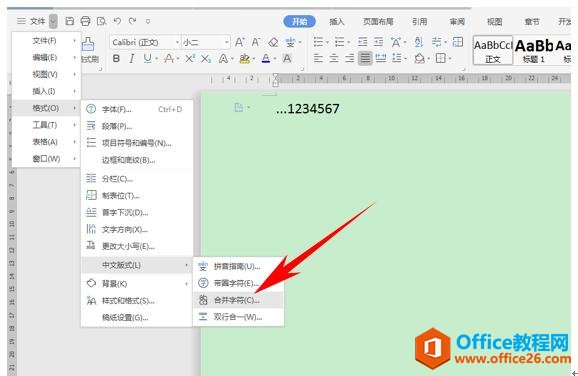Image resolution: width=578 pixels, height=376 pixels.
Task: Increase indent icon
Action: coord(379,42)
